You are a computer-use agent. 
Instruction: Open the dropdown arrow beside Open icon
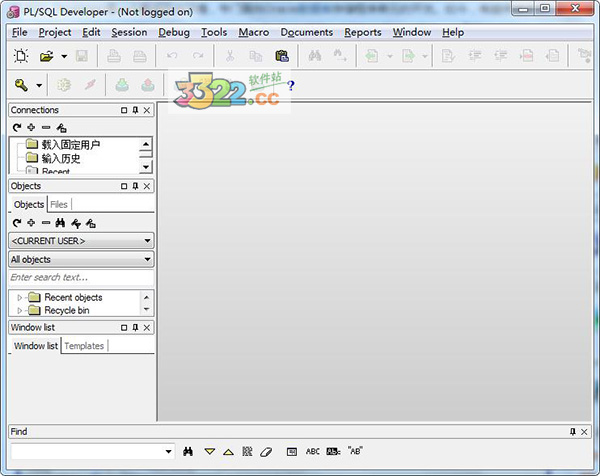pos(64,57)
